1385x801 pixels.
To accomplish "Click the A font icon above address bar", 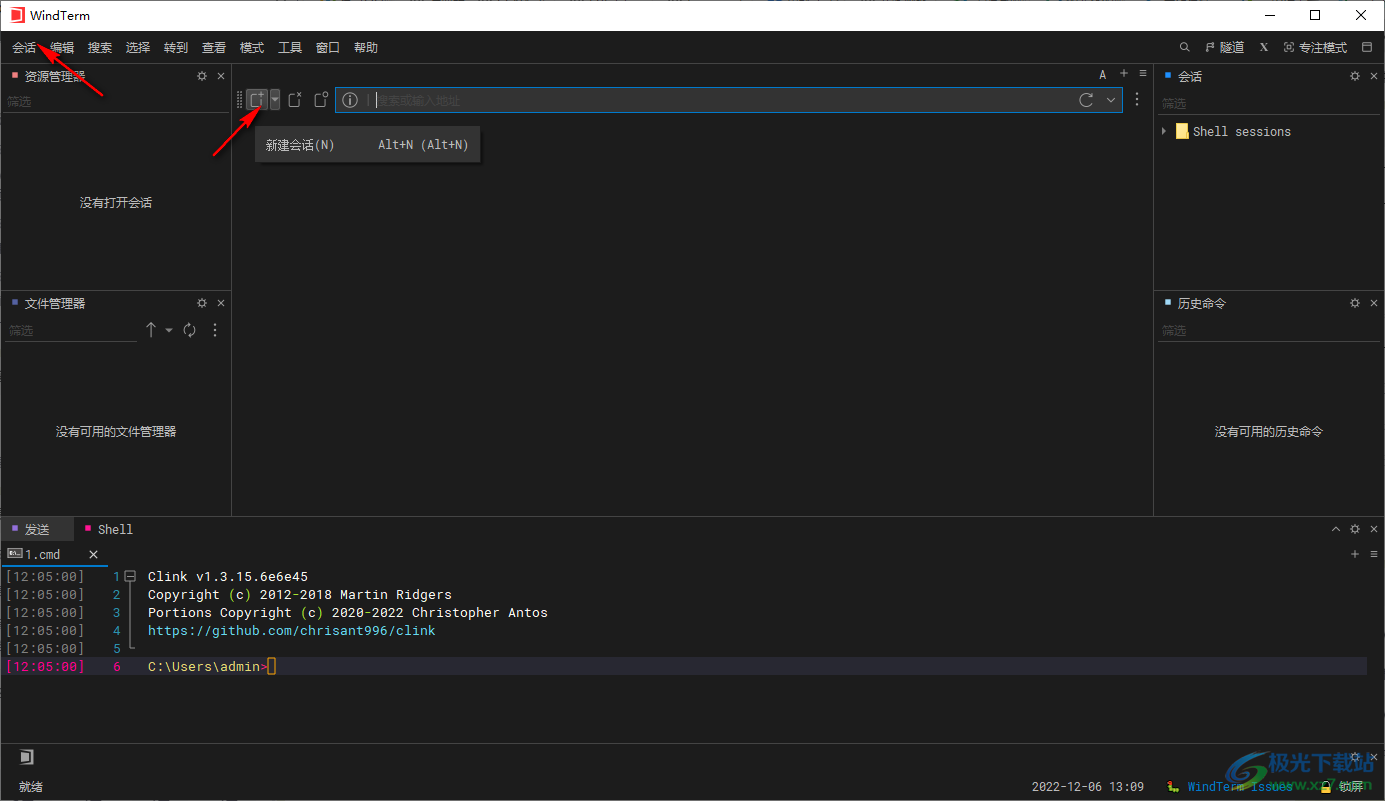I will (x=1103, y=74).
